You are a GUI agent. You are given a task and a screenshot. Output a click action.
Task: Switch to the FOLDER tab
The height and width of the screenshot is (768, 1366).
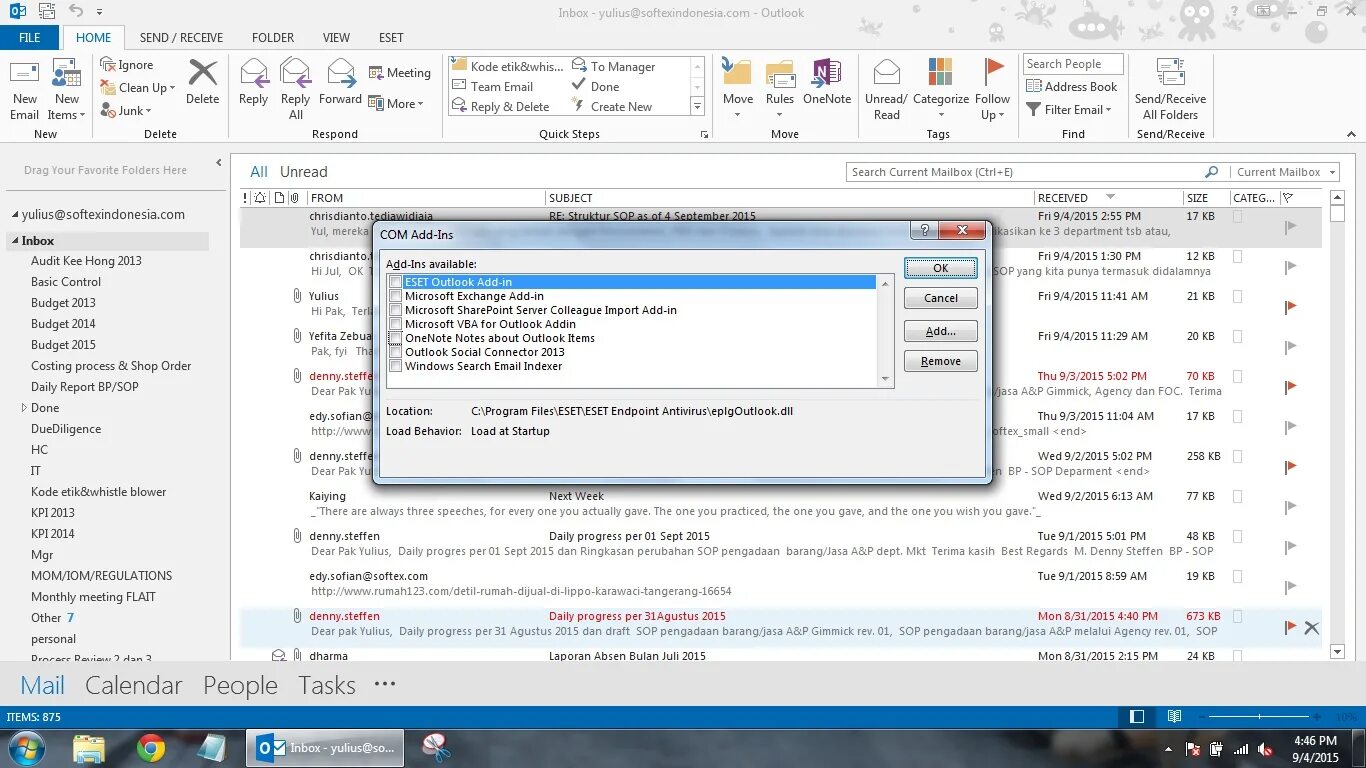click(x=273, y=38)
